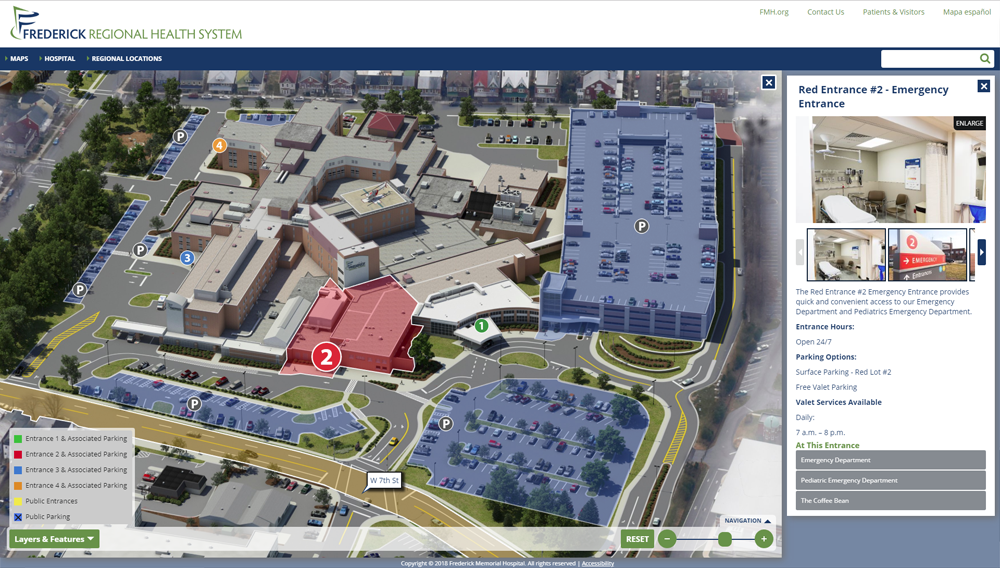This screenshot has height=568, width=1000.
Task: Toggle Entrance 1 & Associated Parking layer
Action: 70,439
